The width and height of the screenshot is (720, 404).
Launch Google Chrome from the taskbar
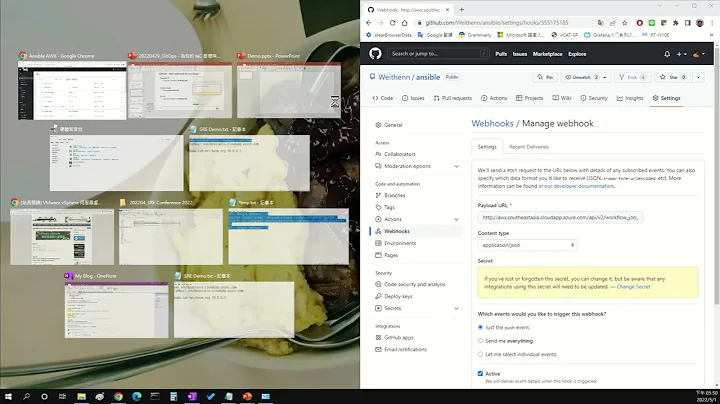[118, 396]
